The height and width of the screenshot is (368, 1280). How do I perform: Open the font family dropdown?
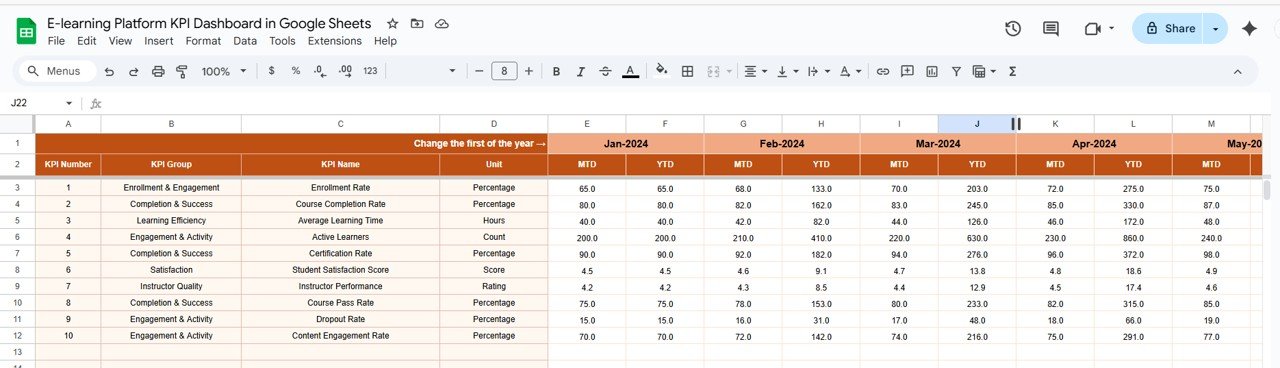click(425, 71)
